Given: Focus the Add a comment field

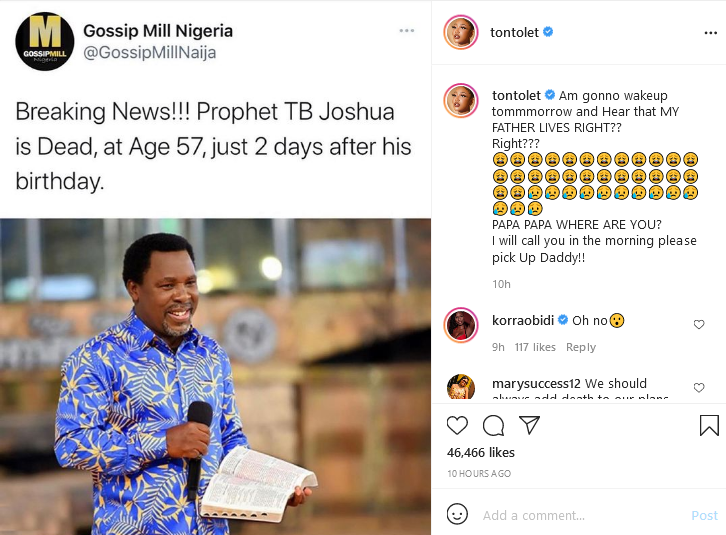Looking at the screenshot, I should click(x=581, y=515).
